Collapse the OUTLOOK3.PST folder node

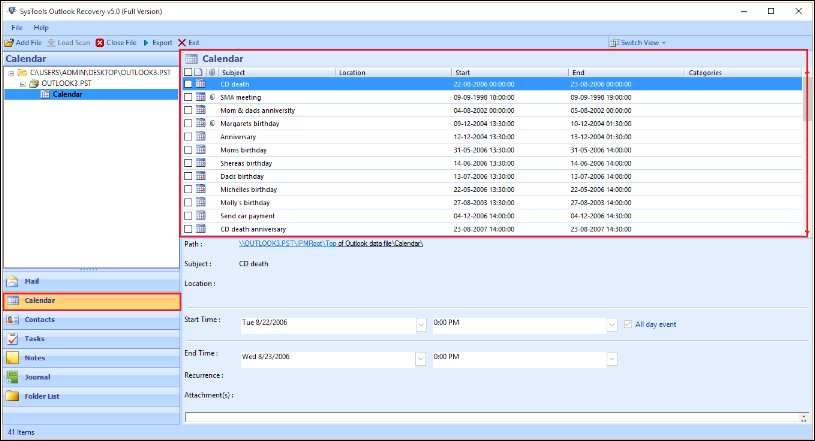22,84
